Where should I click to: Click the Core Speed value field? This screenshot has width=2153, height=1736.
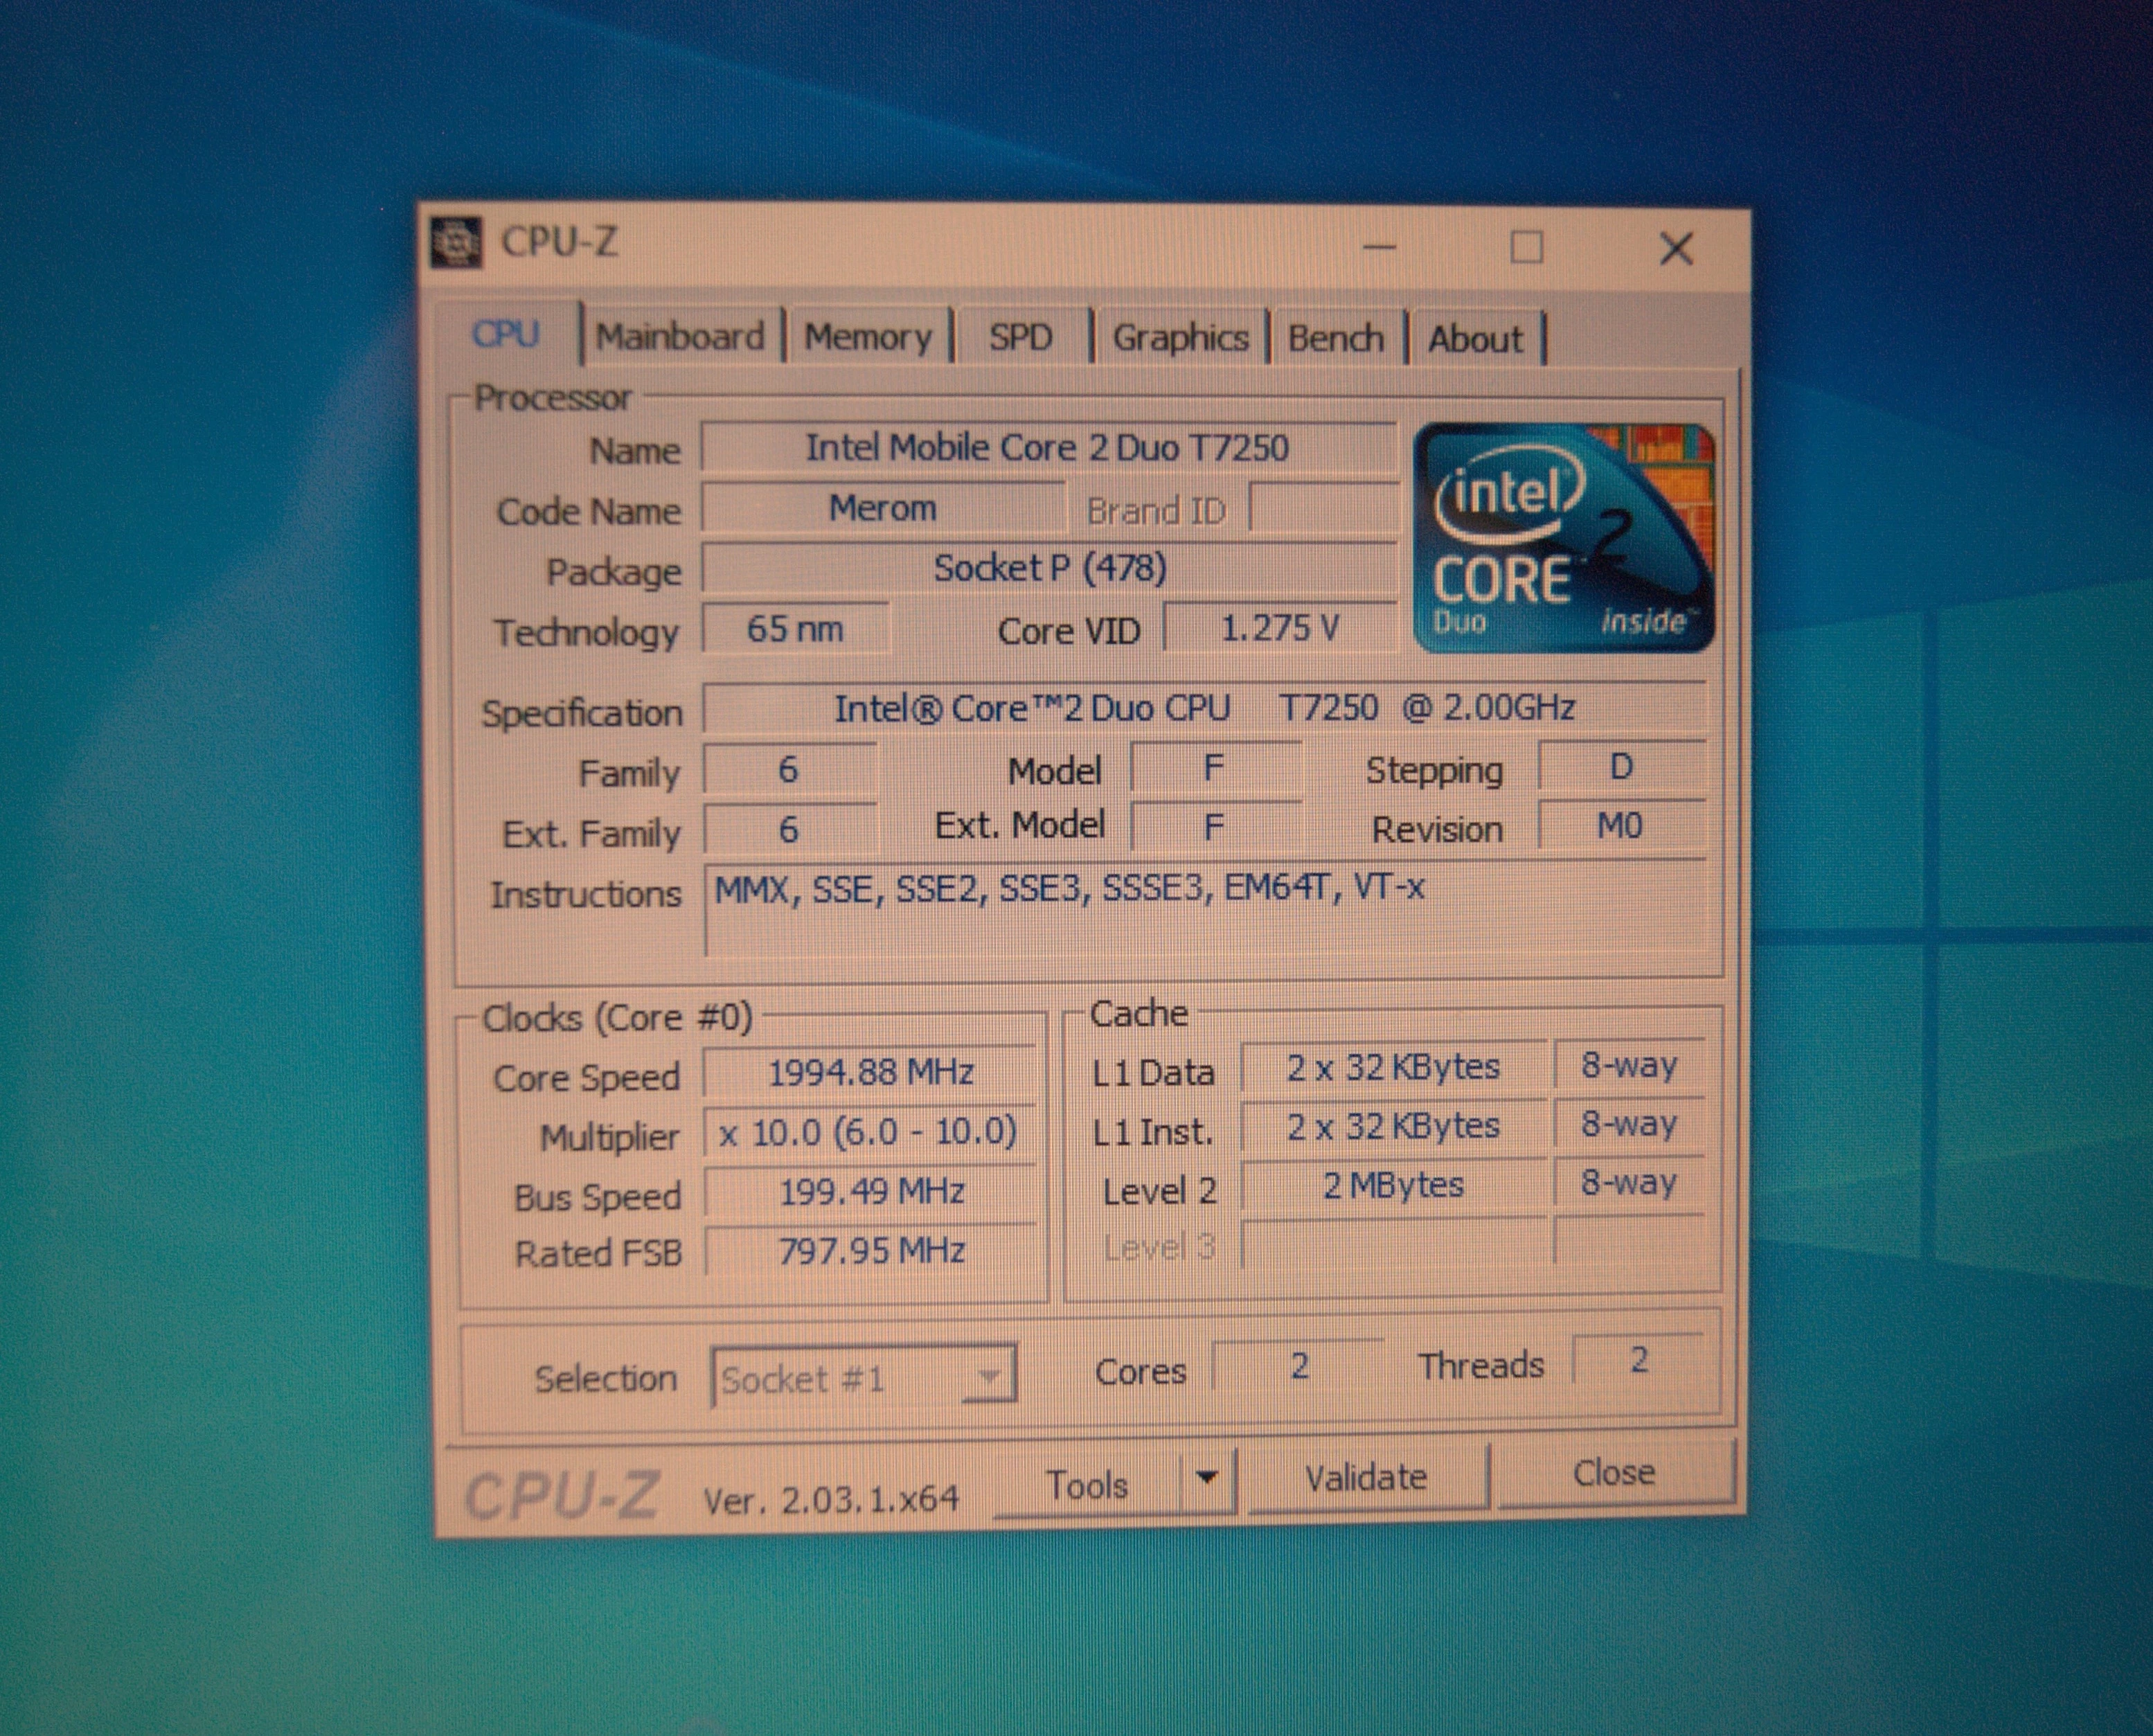(x=870, y=1073)
